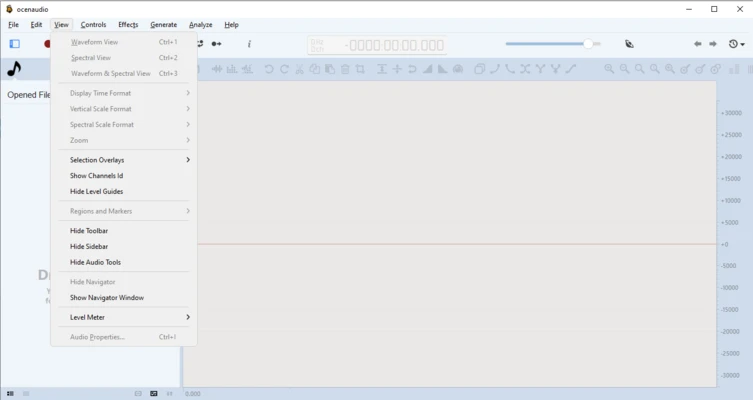
Task: Expand Display Time Format submenu
Action: click(x=124, y=93)
